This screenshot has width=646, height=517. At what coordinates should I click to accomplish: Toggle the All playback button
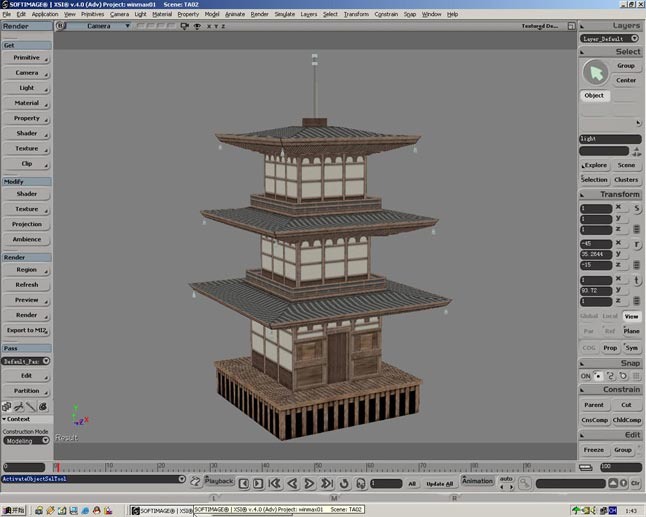pos(412,484)
